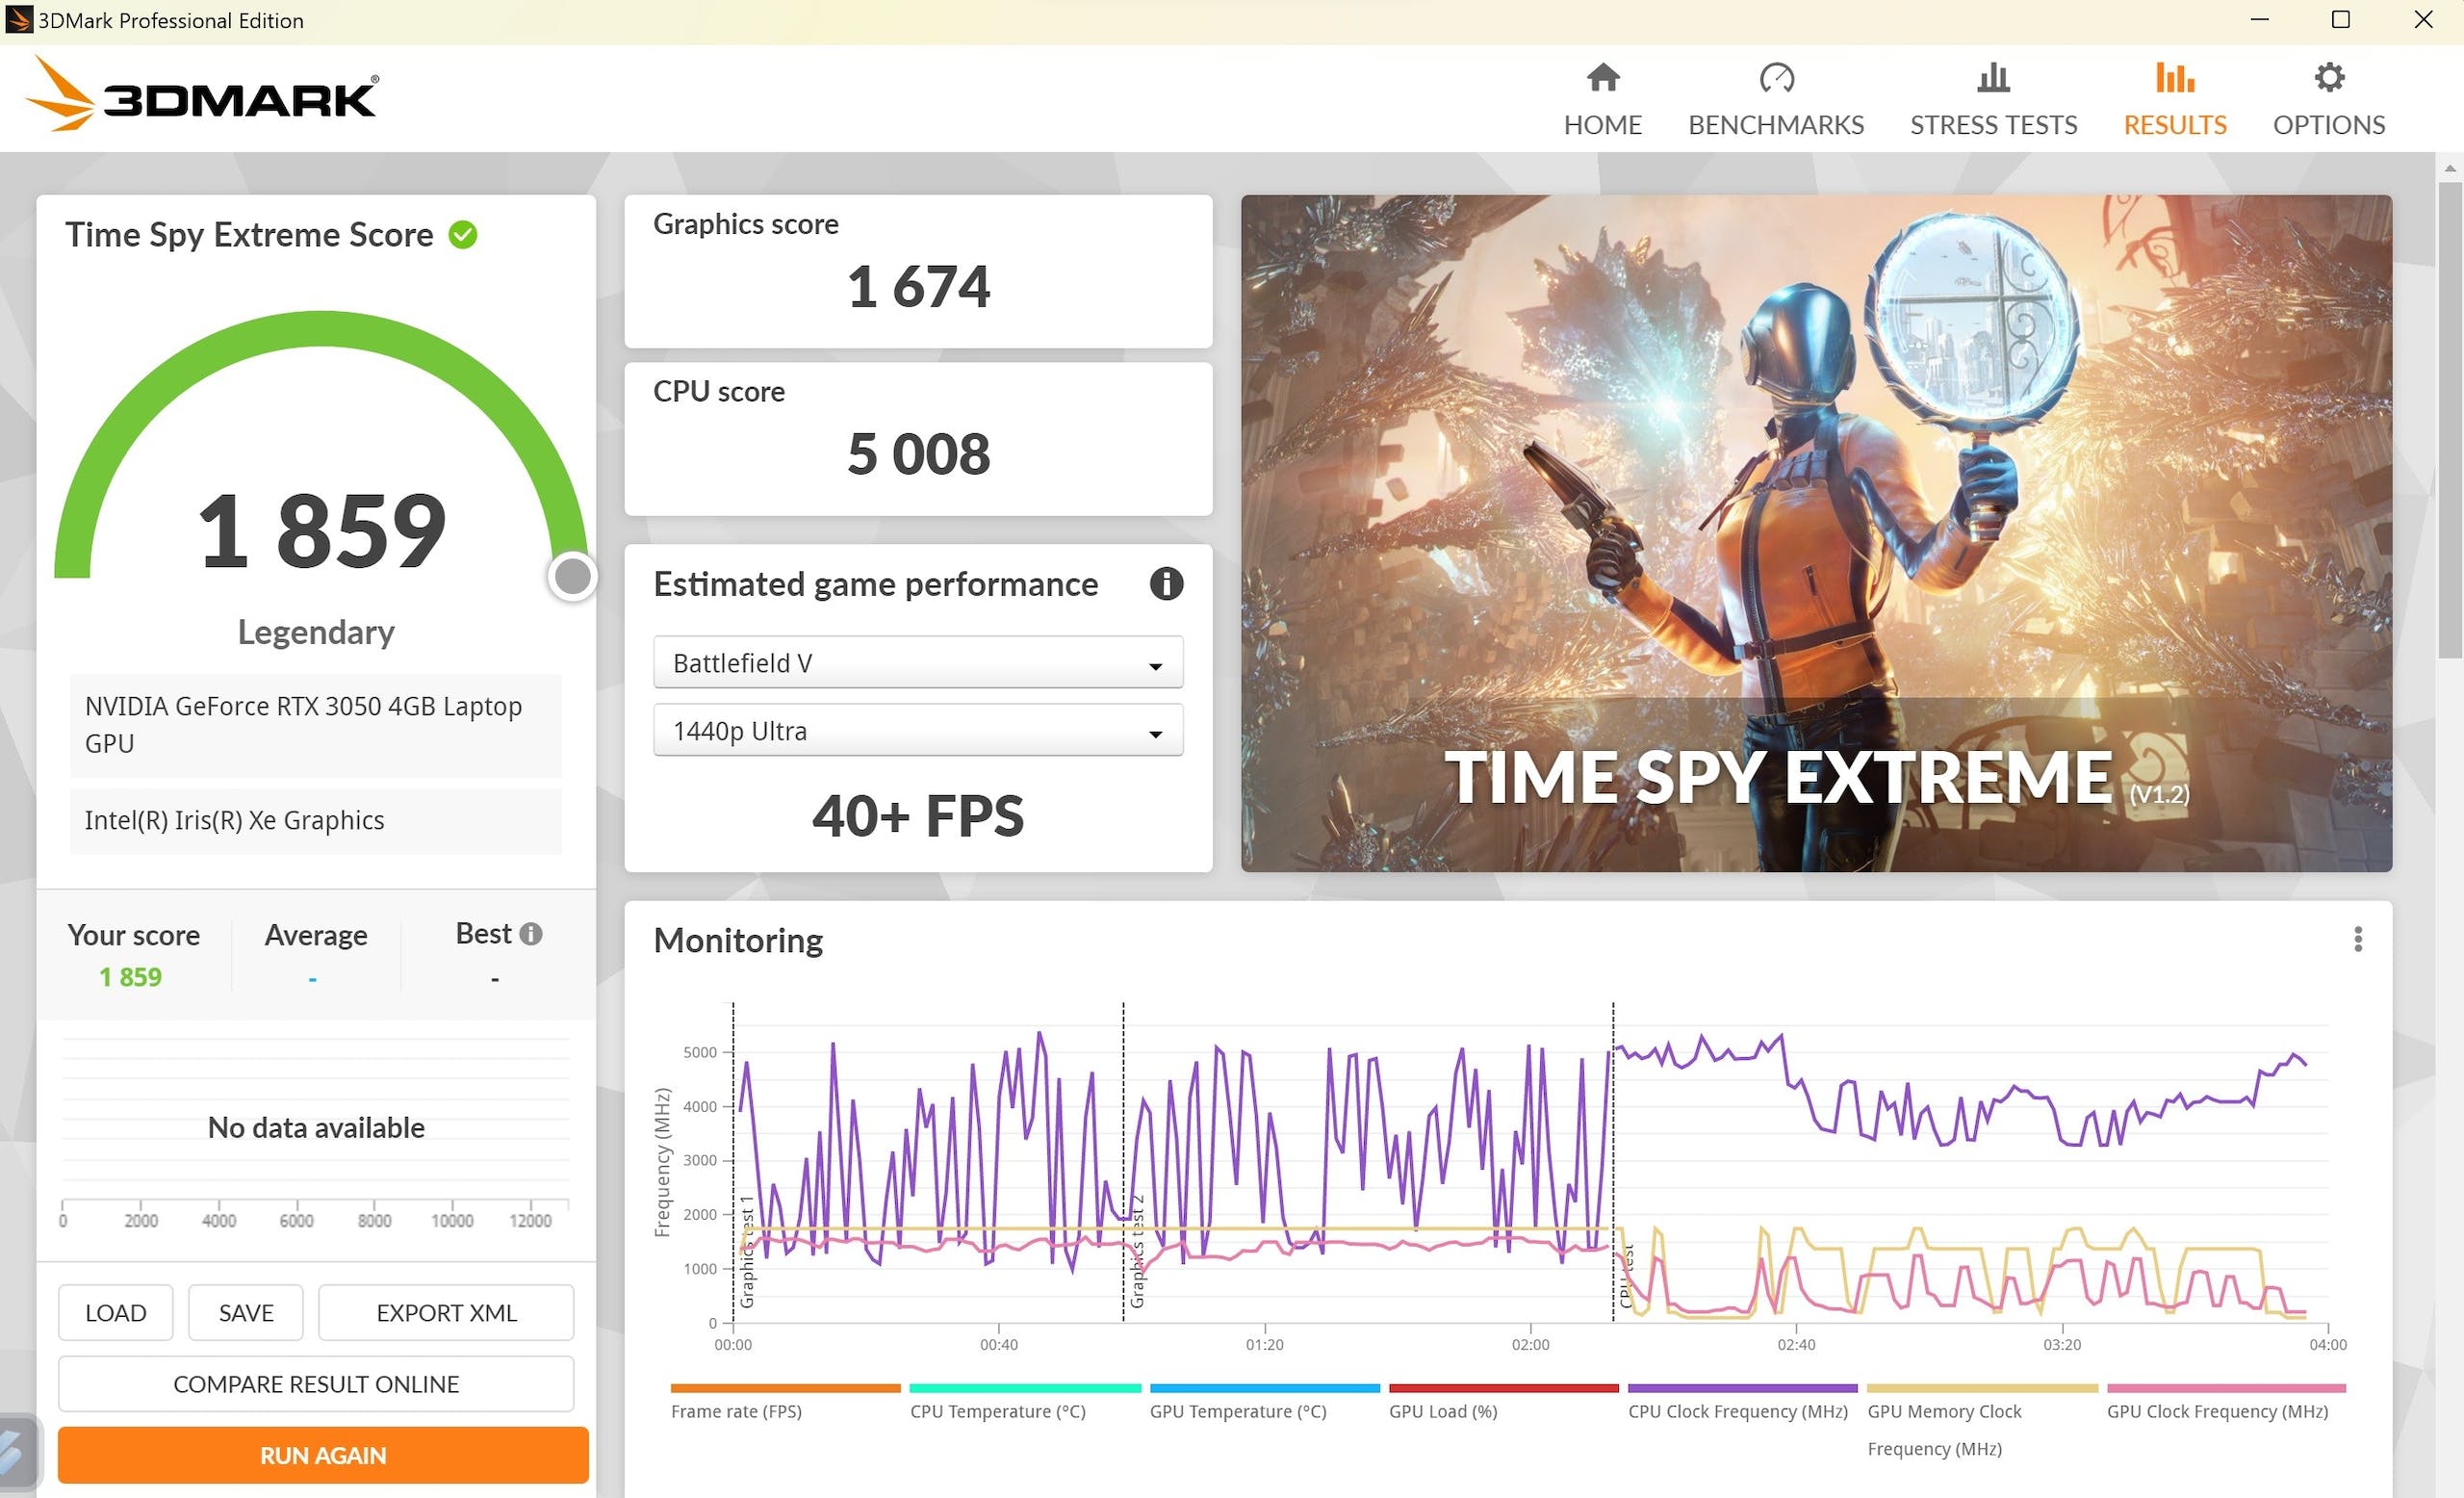The width and height of the screenshot is (2464, 1498).
Task: Switch to HOME tab label
Action: [1602, 125]
